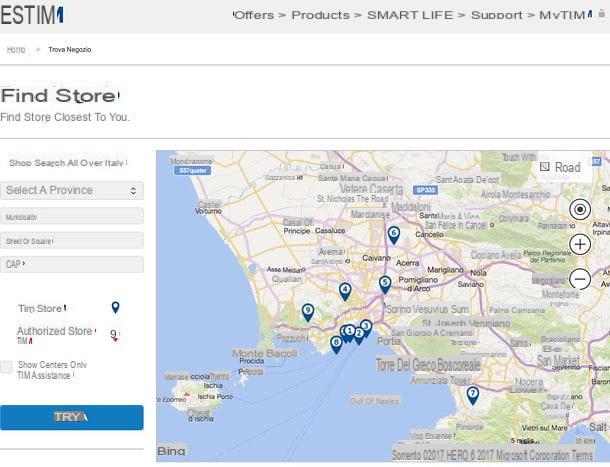Click the Monte Bacoli label on the map
The width and height of the screenshot is (610, 467).
tap(265, 353)
